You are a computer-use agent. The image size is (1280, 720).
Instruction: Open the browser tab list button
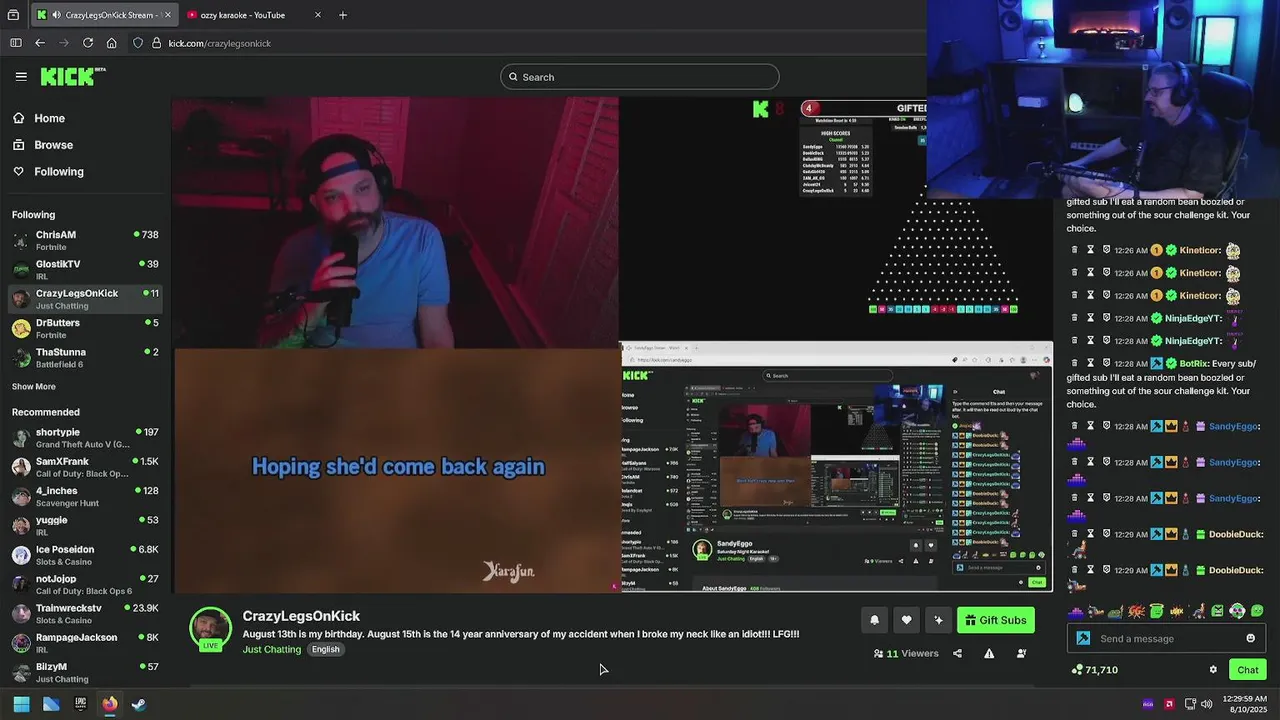click(x=13, y=15)
